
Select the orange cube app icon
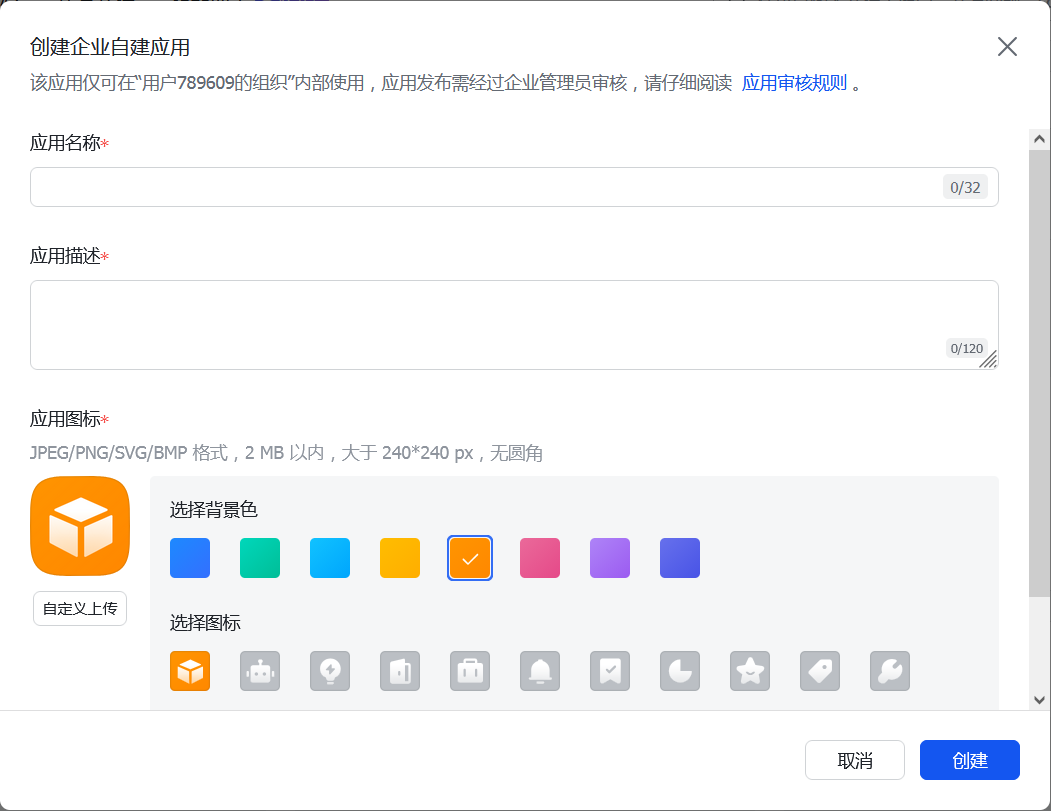(190, 671)
